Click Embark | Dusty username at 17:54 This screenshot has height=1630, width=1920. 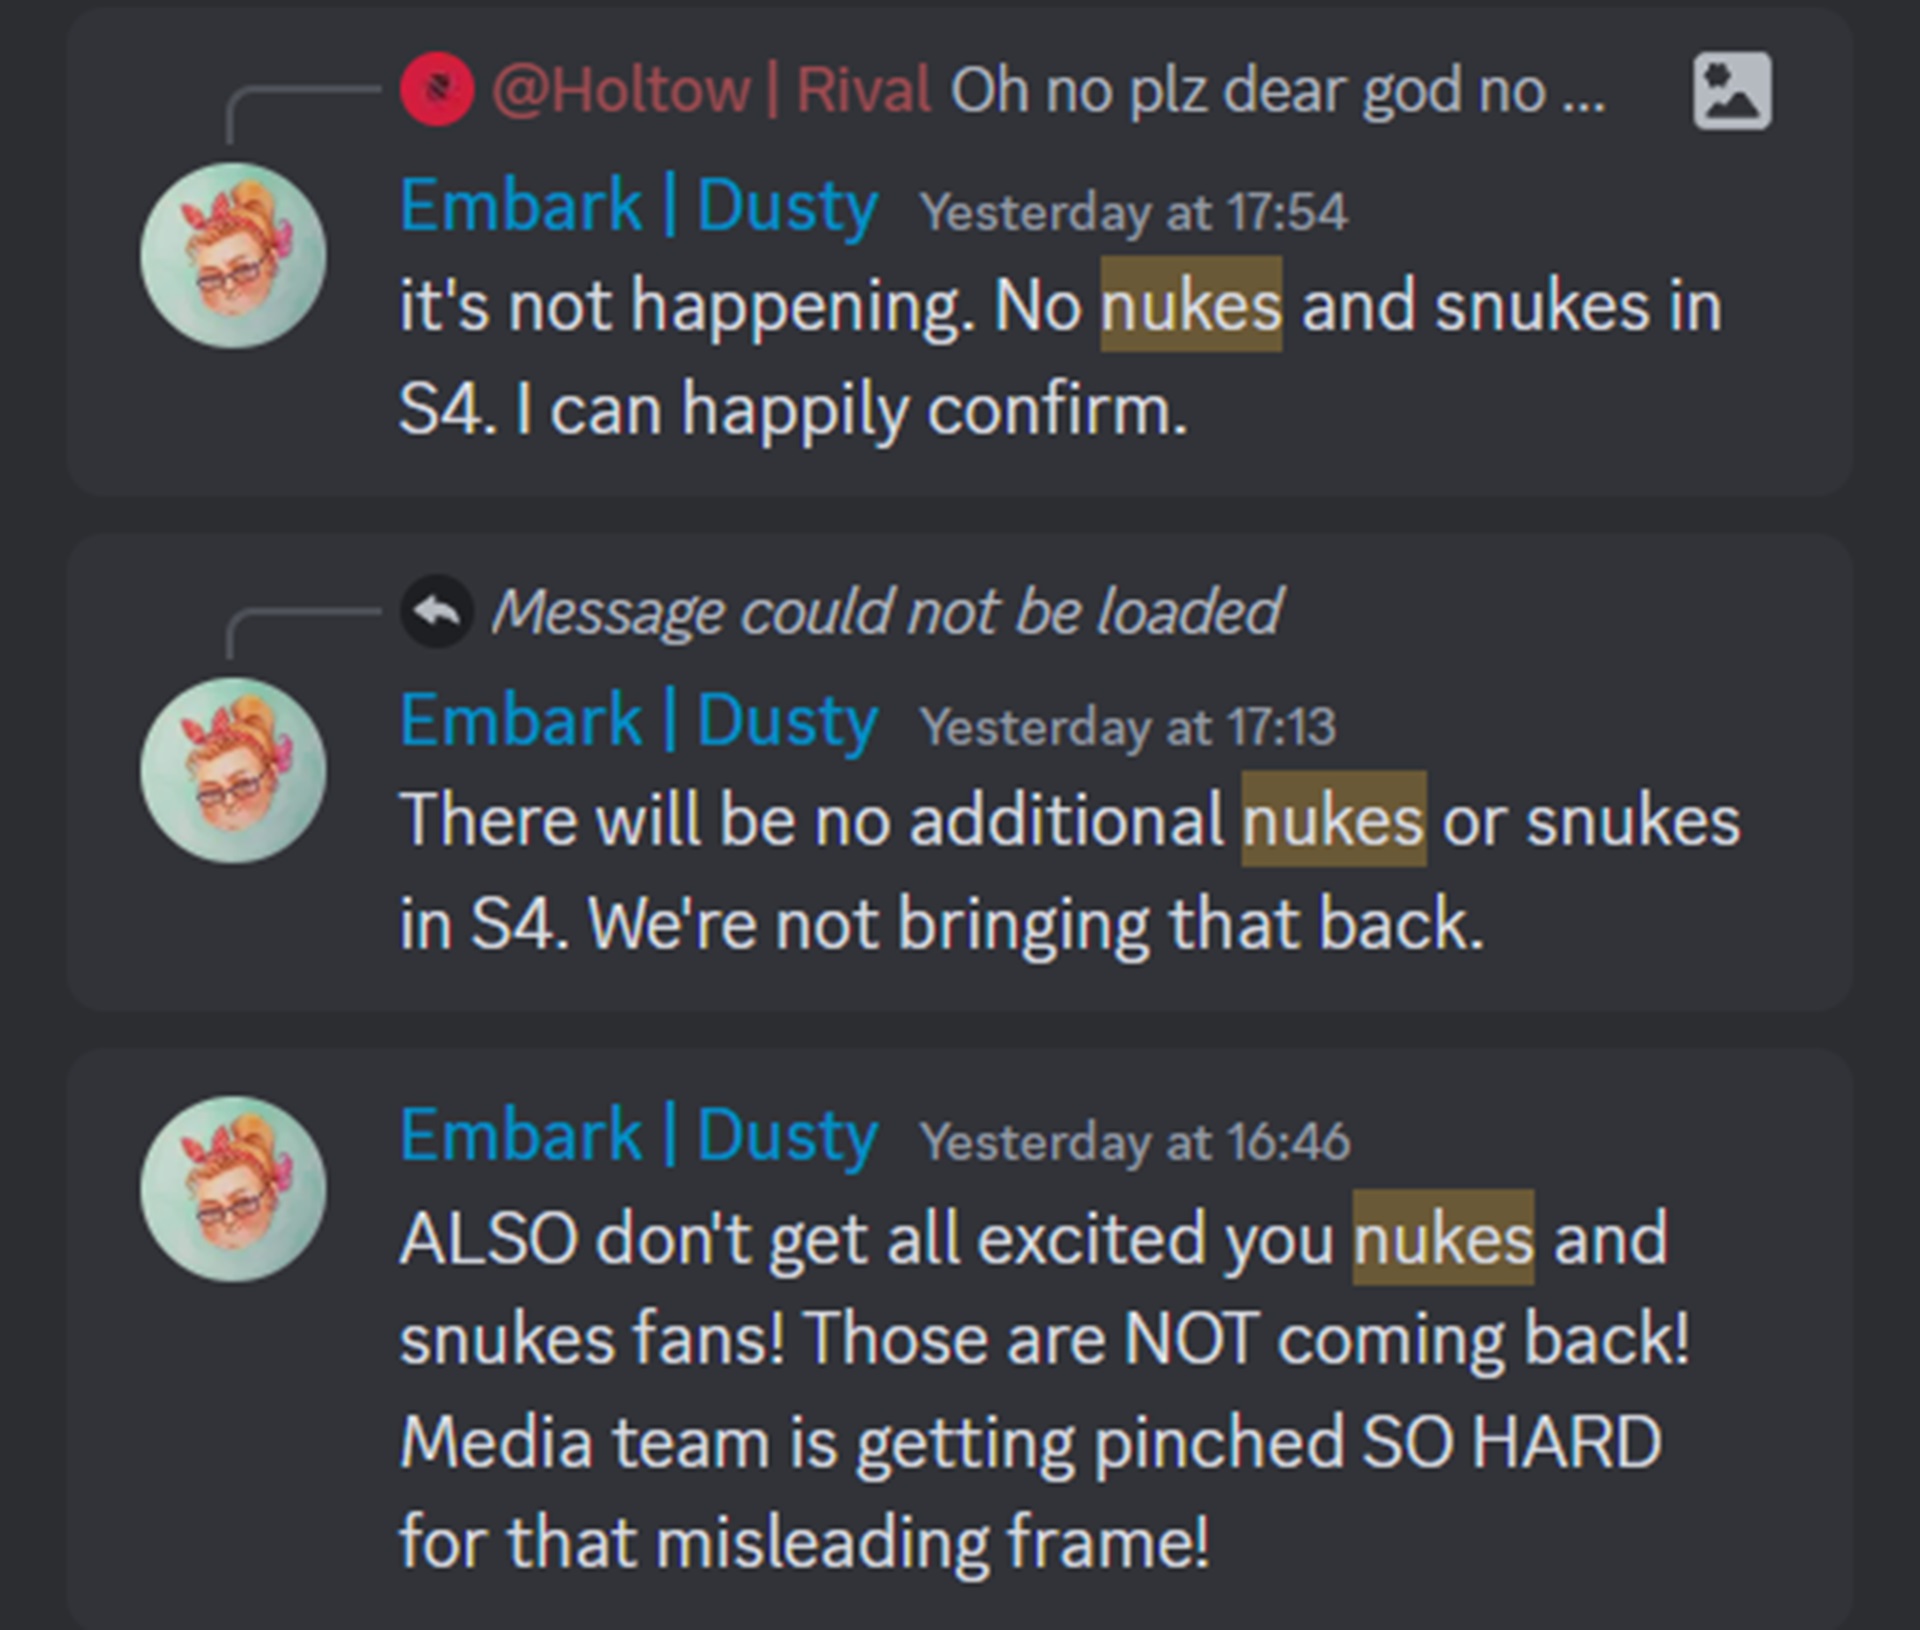639,206
